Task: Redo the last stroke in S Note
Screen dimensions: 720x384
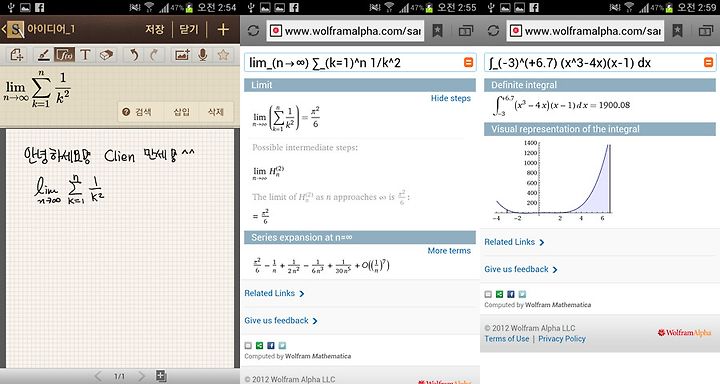Action: (x=154, y=55)
